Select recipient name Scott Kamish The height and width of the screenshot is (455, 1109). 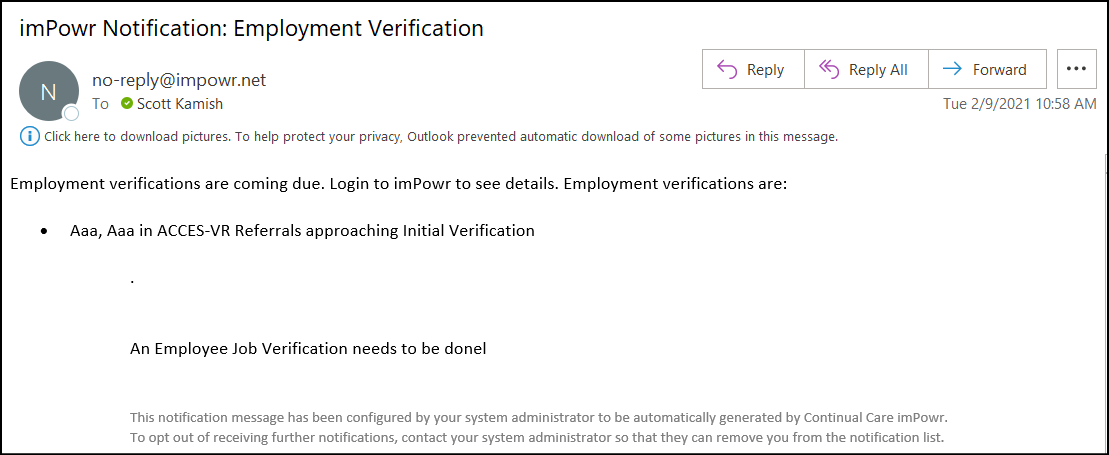[180, 104]
